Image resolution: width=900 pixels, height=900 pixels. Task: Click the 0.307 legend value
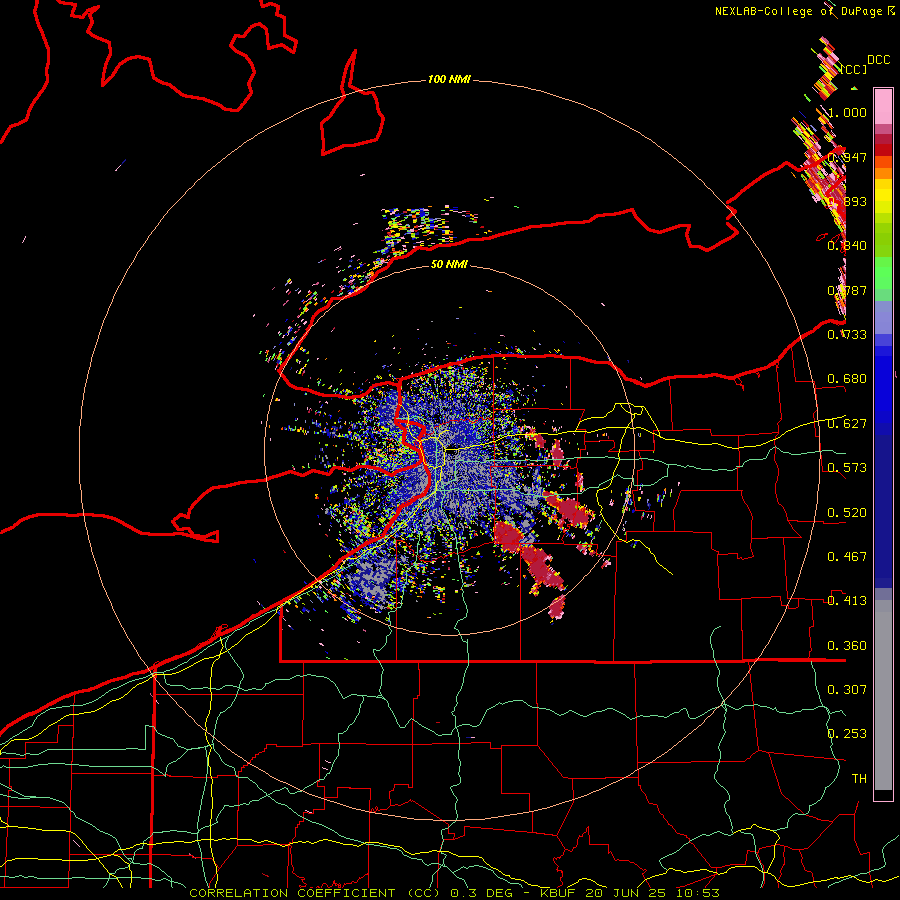[847, 690]
